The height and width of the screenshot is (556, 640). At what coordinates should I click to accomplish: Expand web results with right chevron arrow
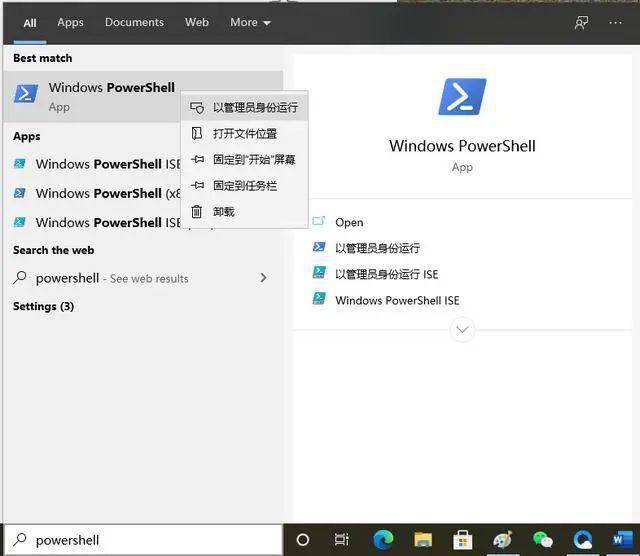pos(263,278)
